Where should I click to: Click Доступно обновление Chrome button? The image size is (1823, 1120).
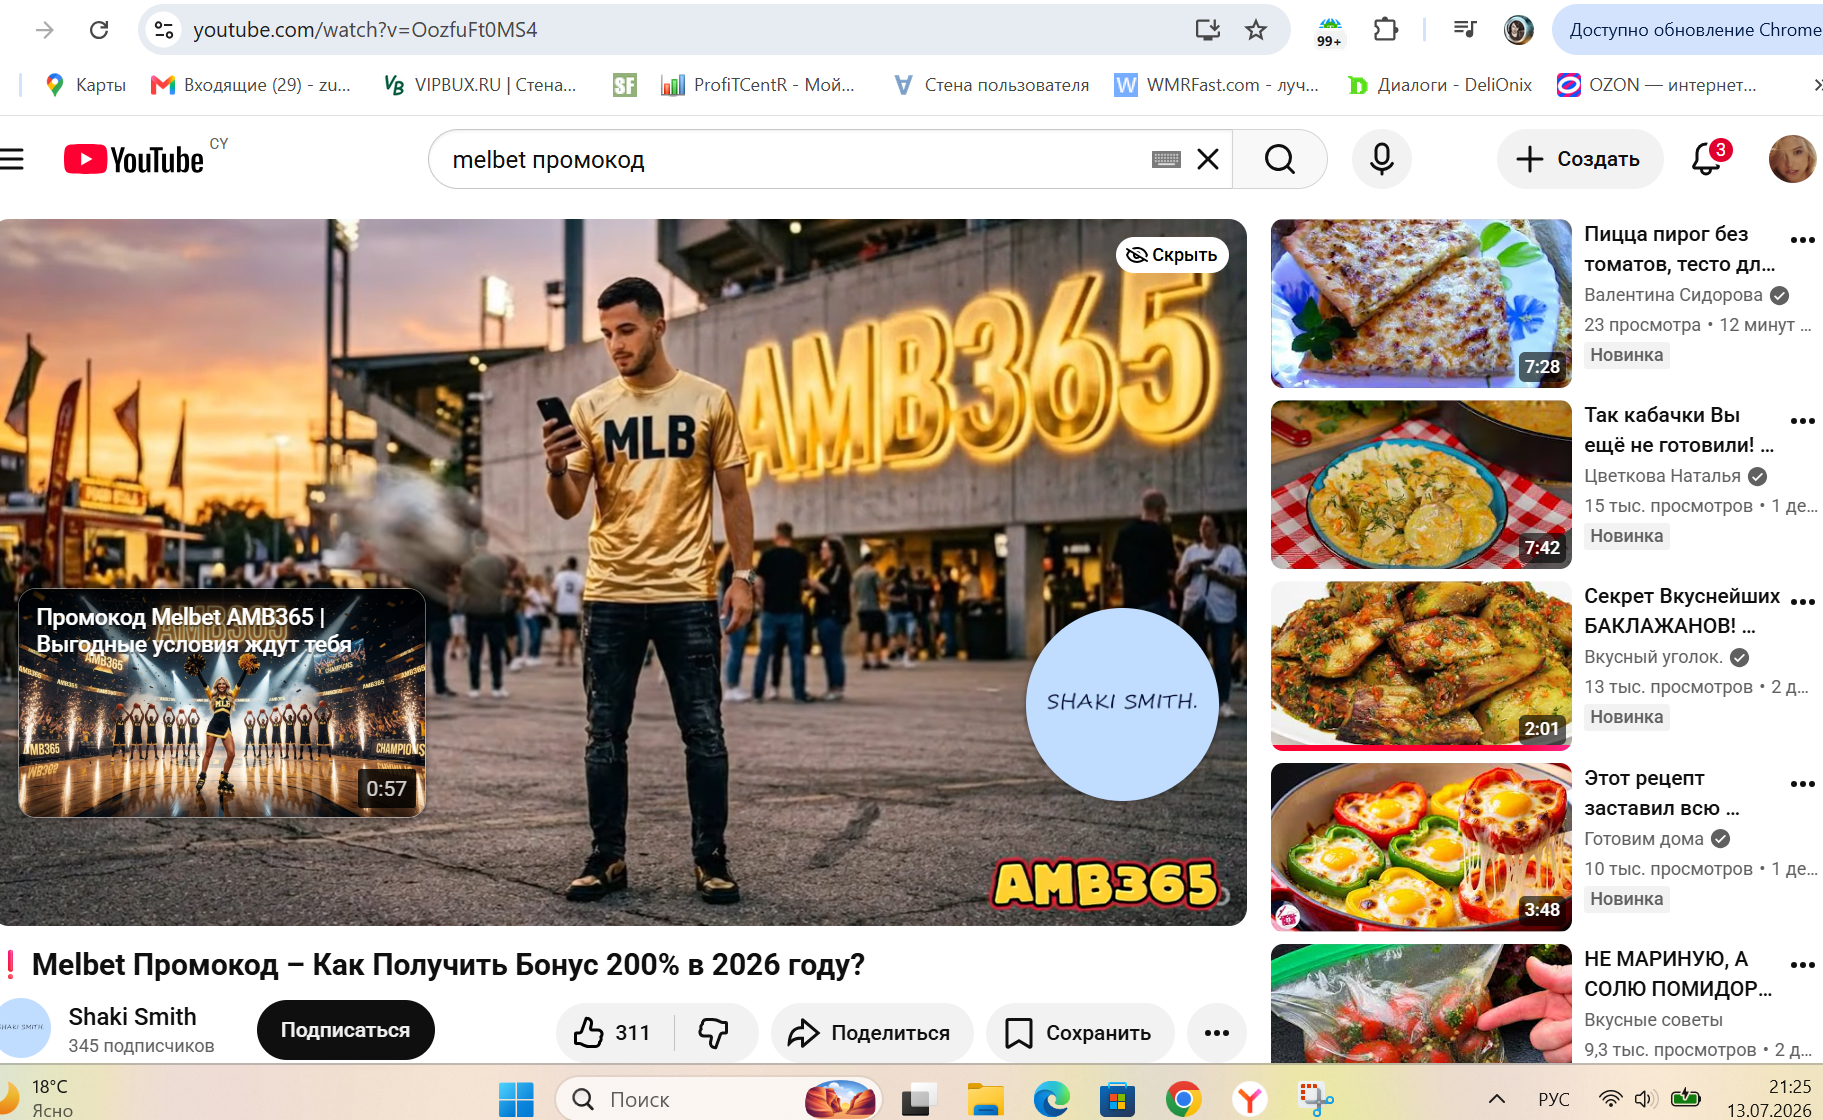[1688, 30]
